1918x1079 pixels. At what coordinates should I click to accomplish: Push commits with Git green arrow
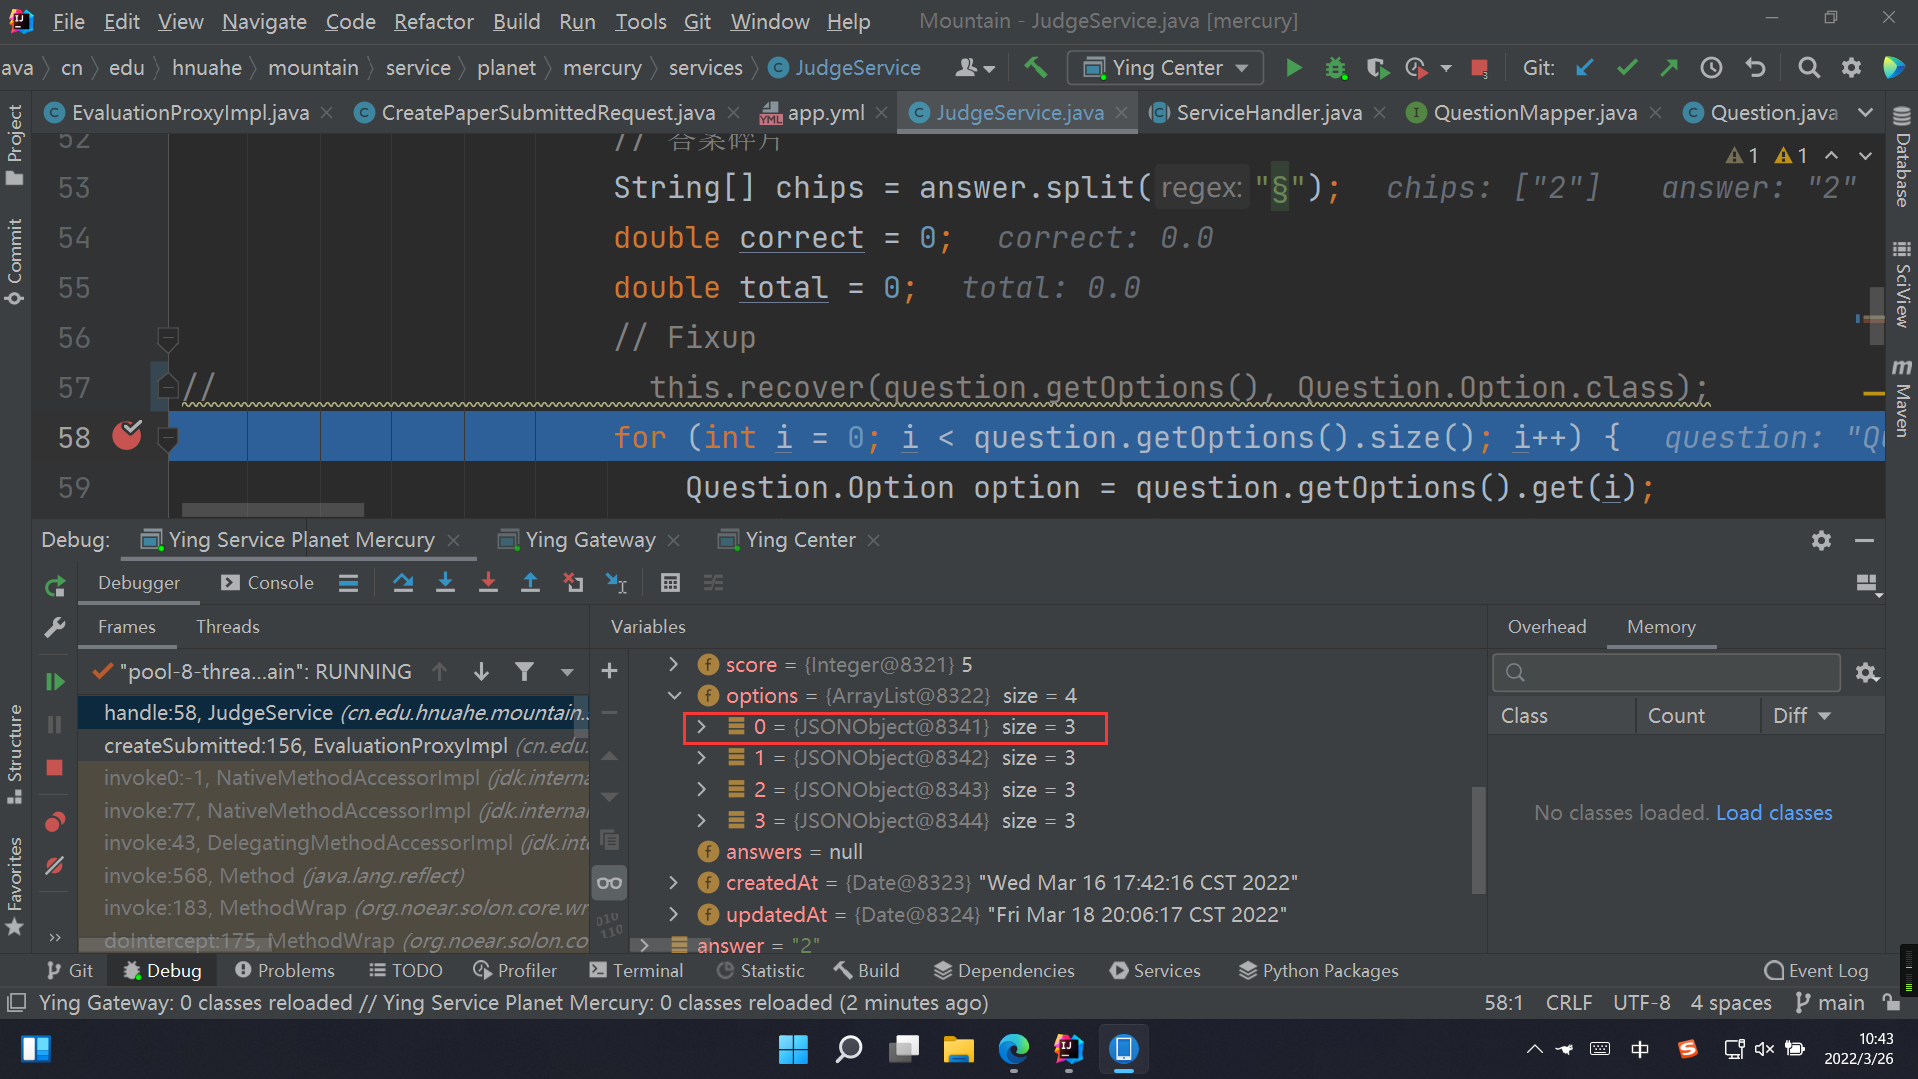point(1669,68)
